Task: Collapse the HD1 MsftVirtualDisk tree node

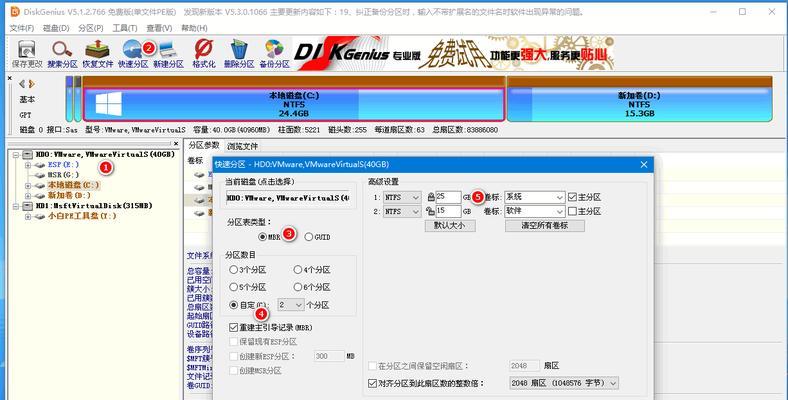Action: pos(16,206)
